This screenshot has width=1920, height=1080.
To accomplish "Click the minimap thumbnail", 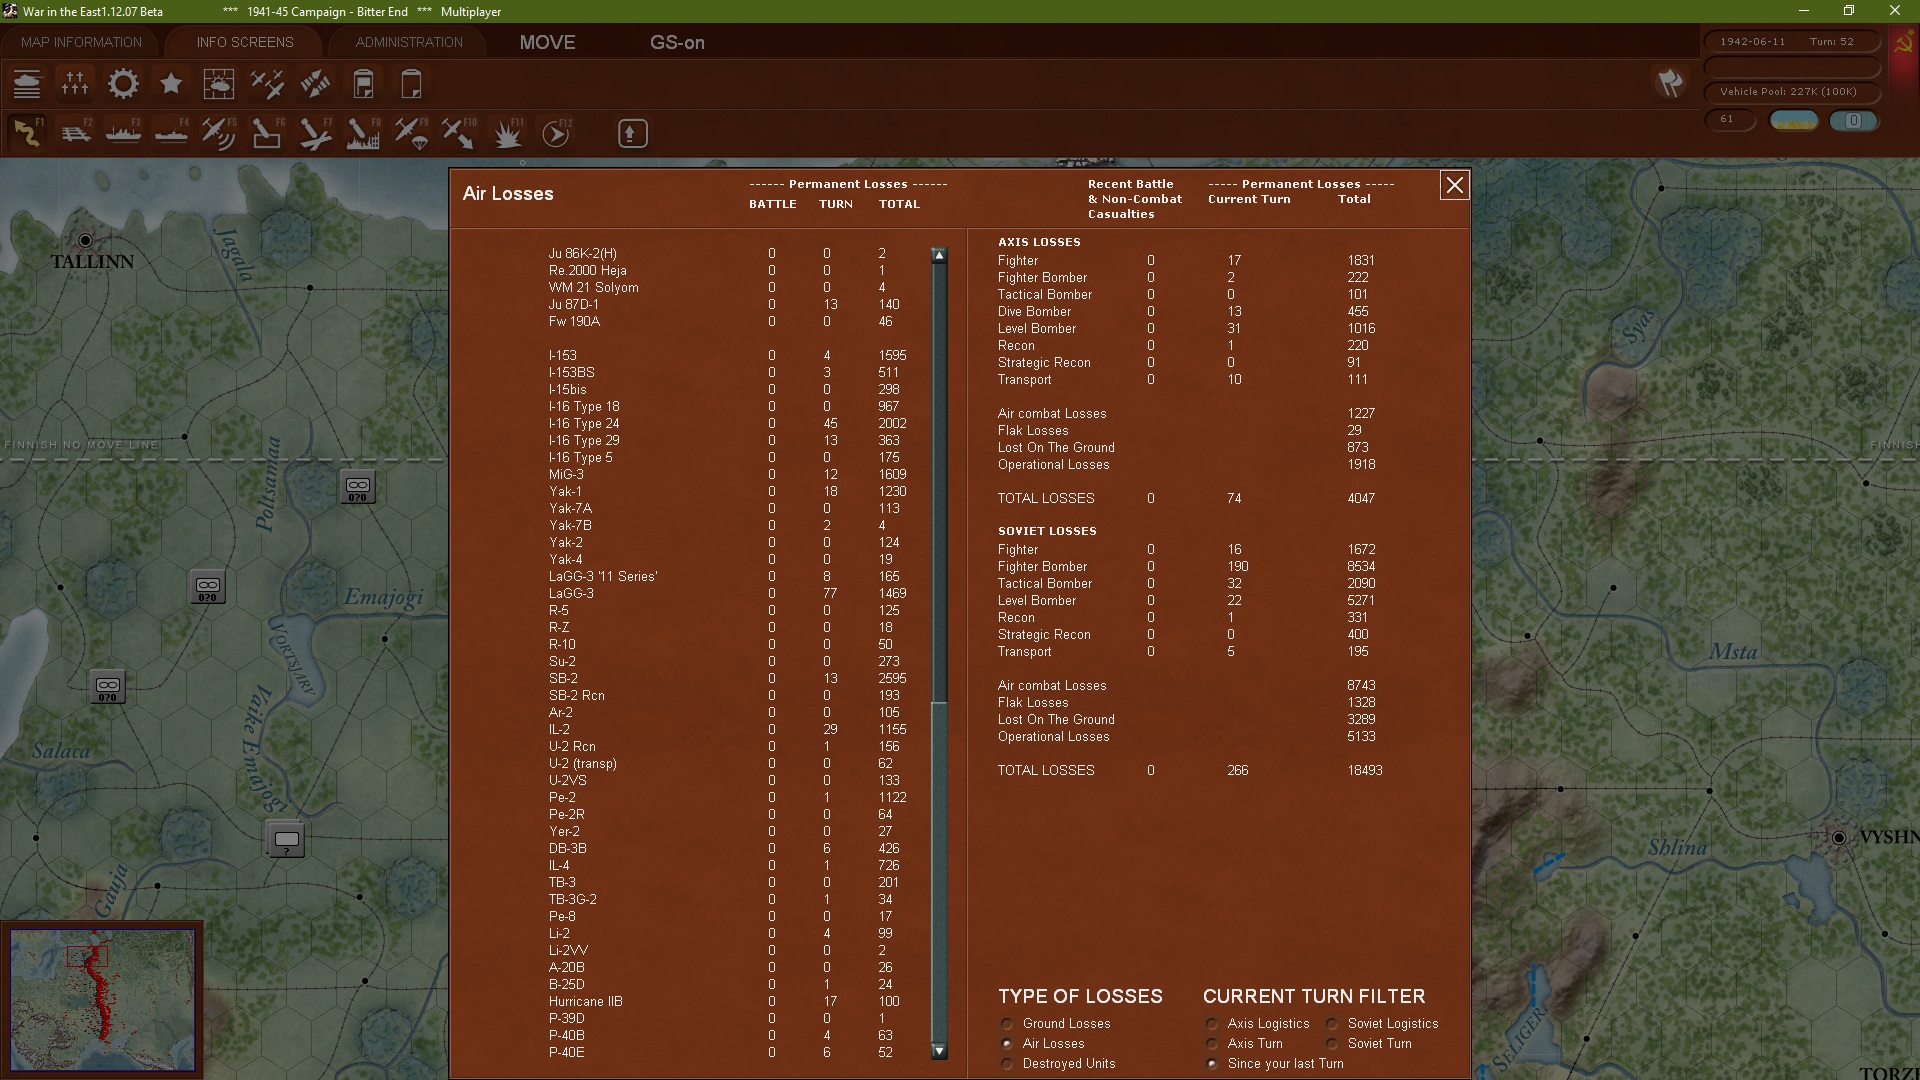I will (x=102, y=999).
